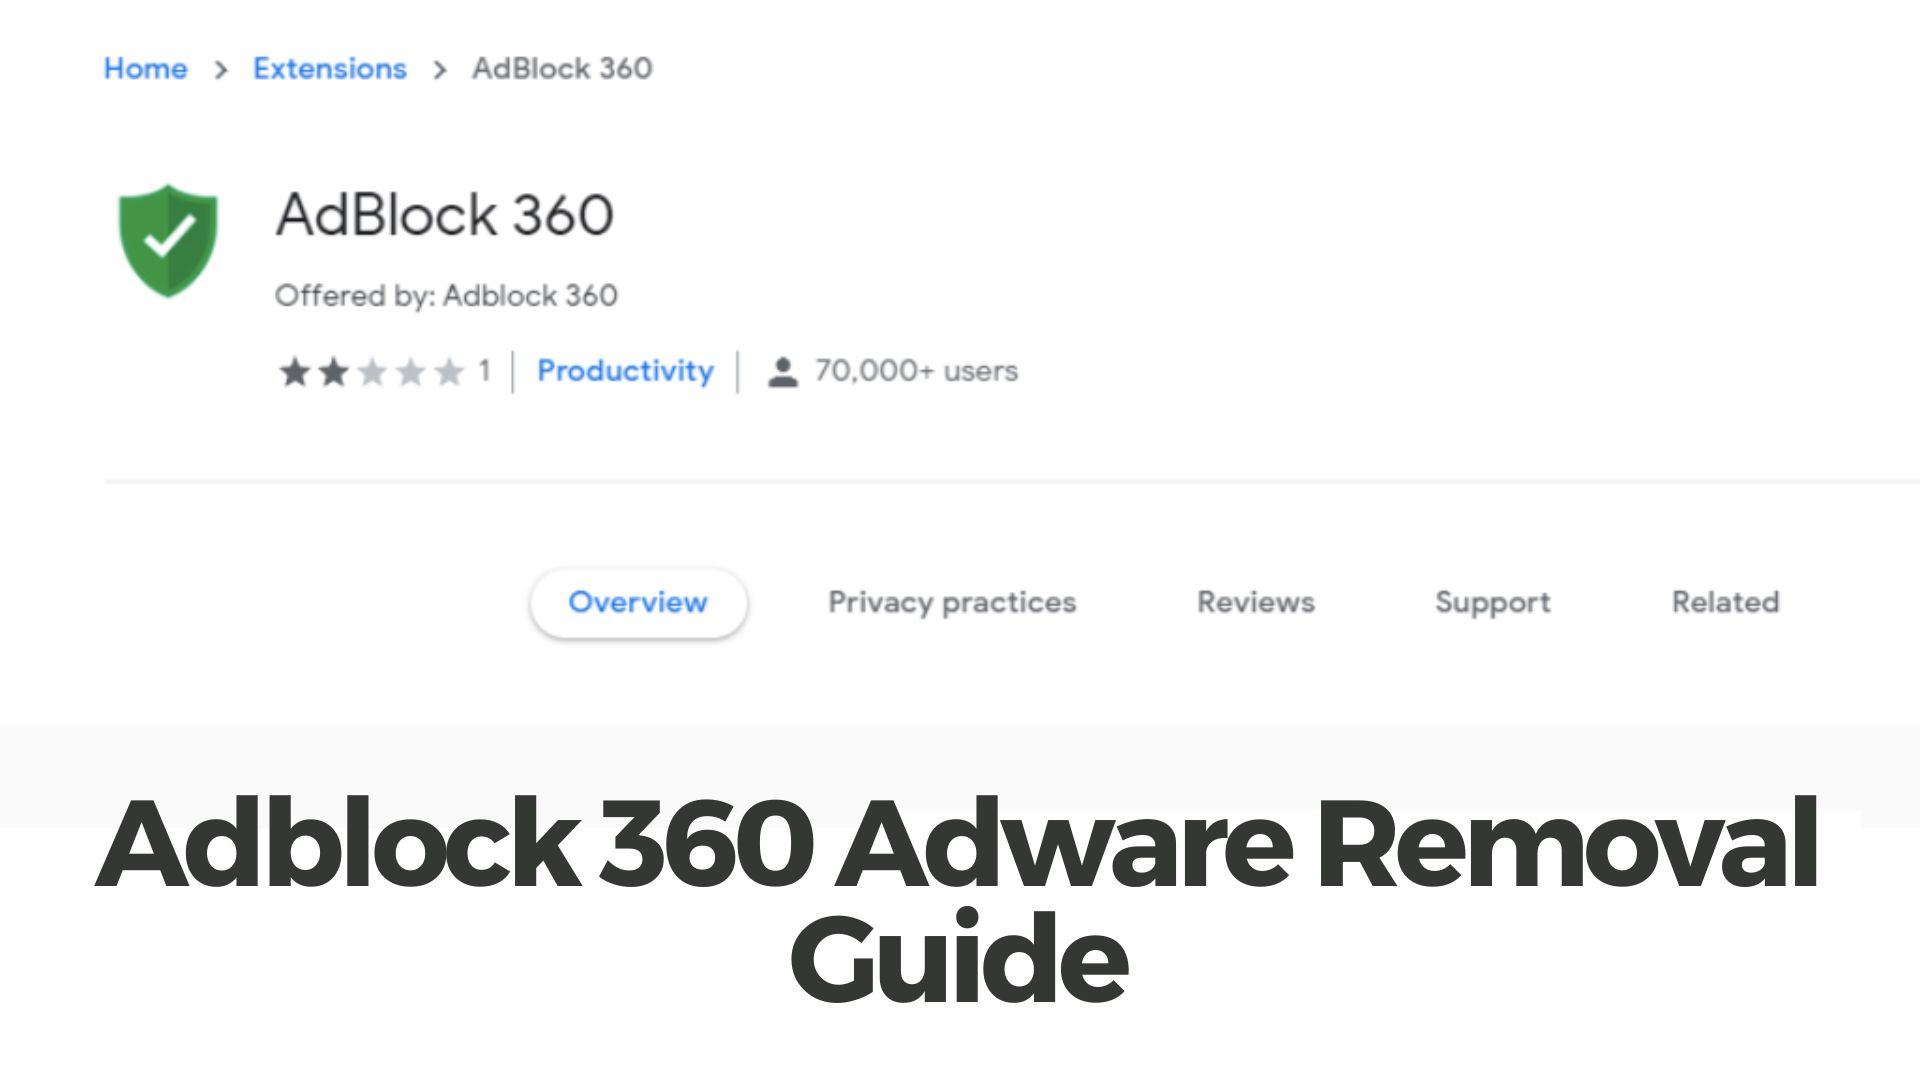Click the AdBlock 360 breadcrumb entry
This screenshot has height=1080, width=1920.
561,68
